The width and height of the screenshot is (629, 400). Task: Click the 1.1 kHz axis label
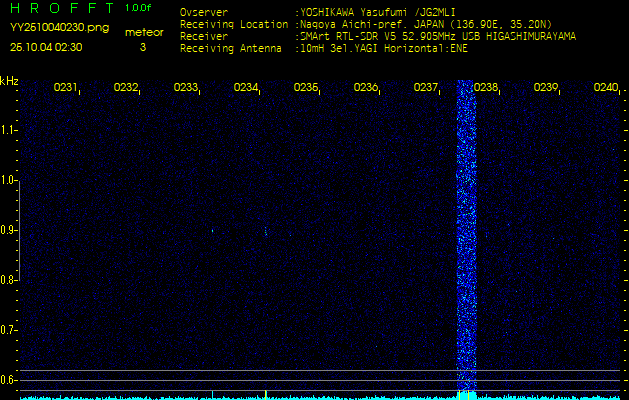coord(7,130)
